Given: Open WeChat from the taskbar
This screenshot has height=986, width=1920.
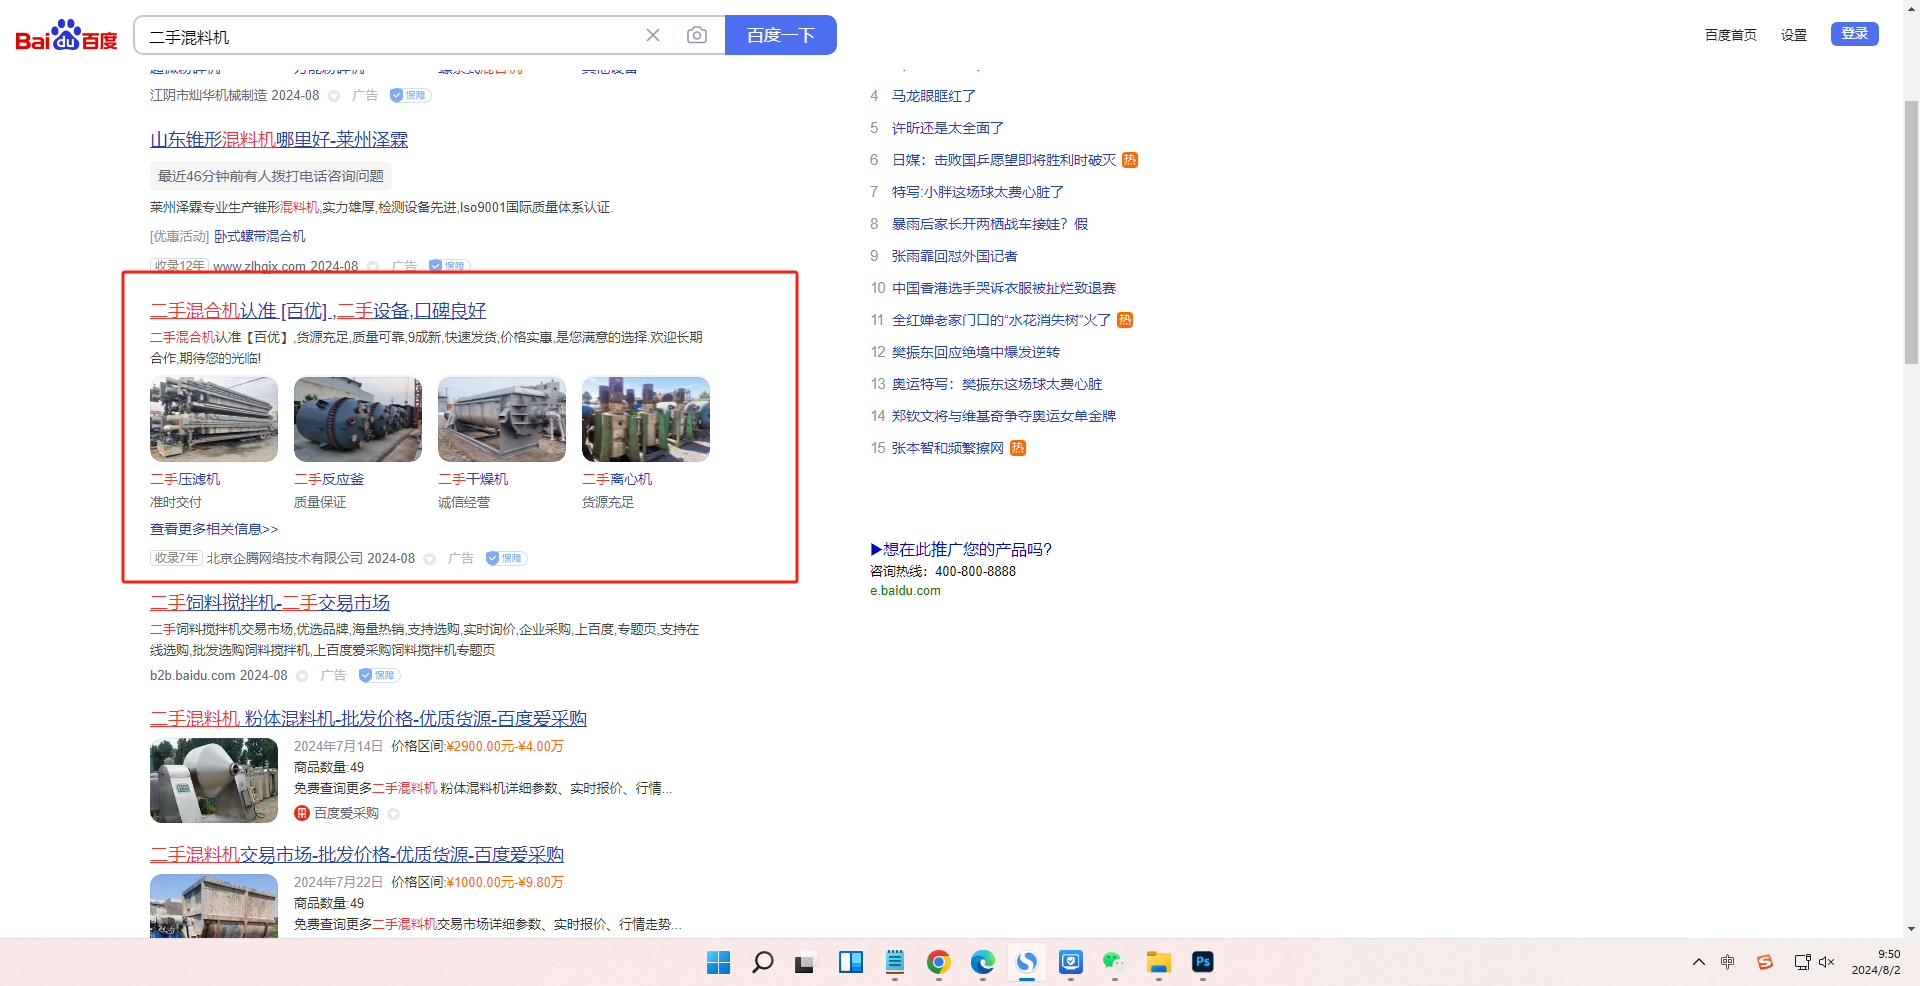Looking at the screenshot, I should [1114, 962].
